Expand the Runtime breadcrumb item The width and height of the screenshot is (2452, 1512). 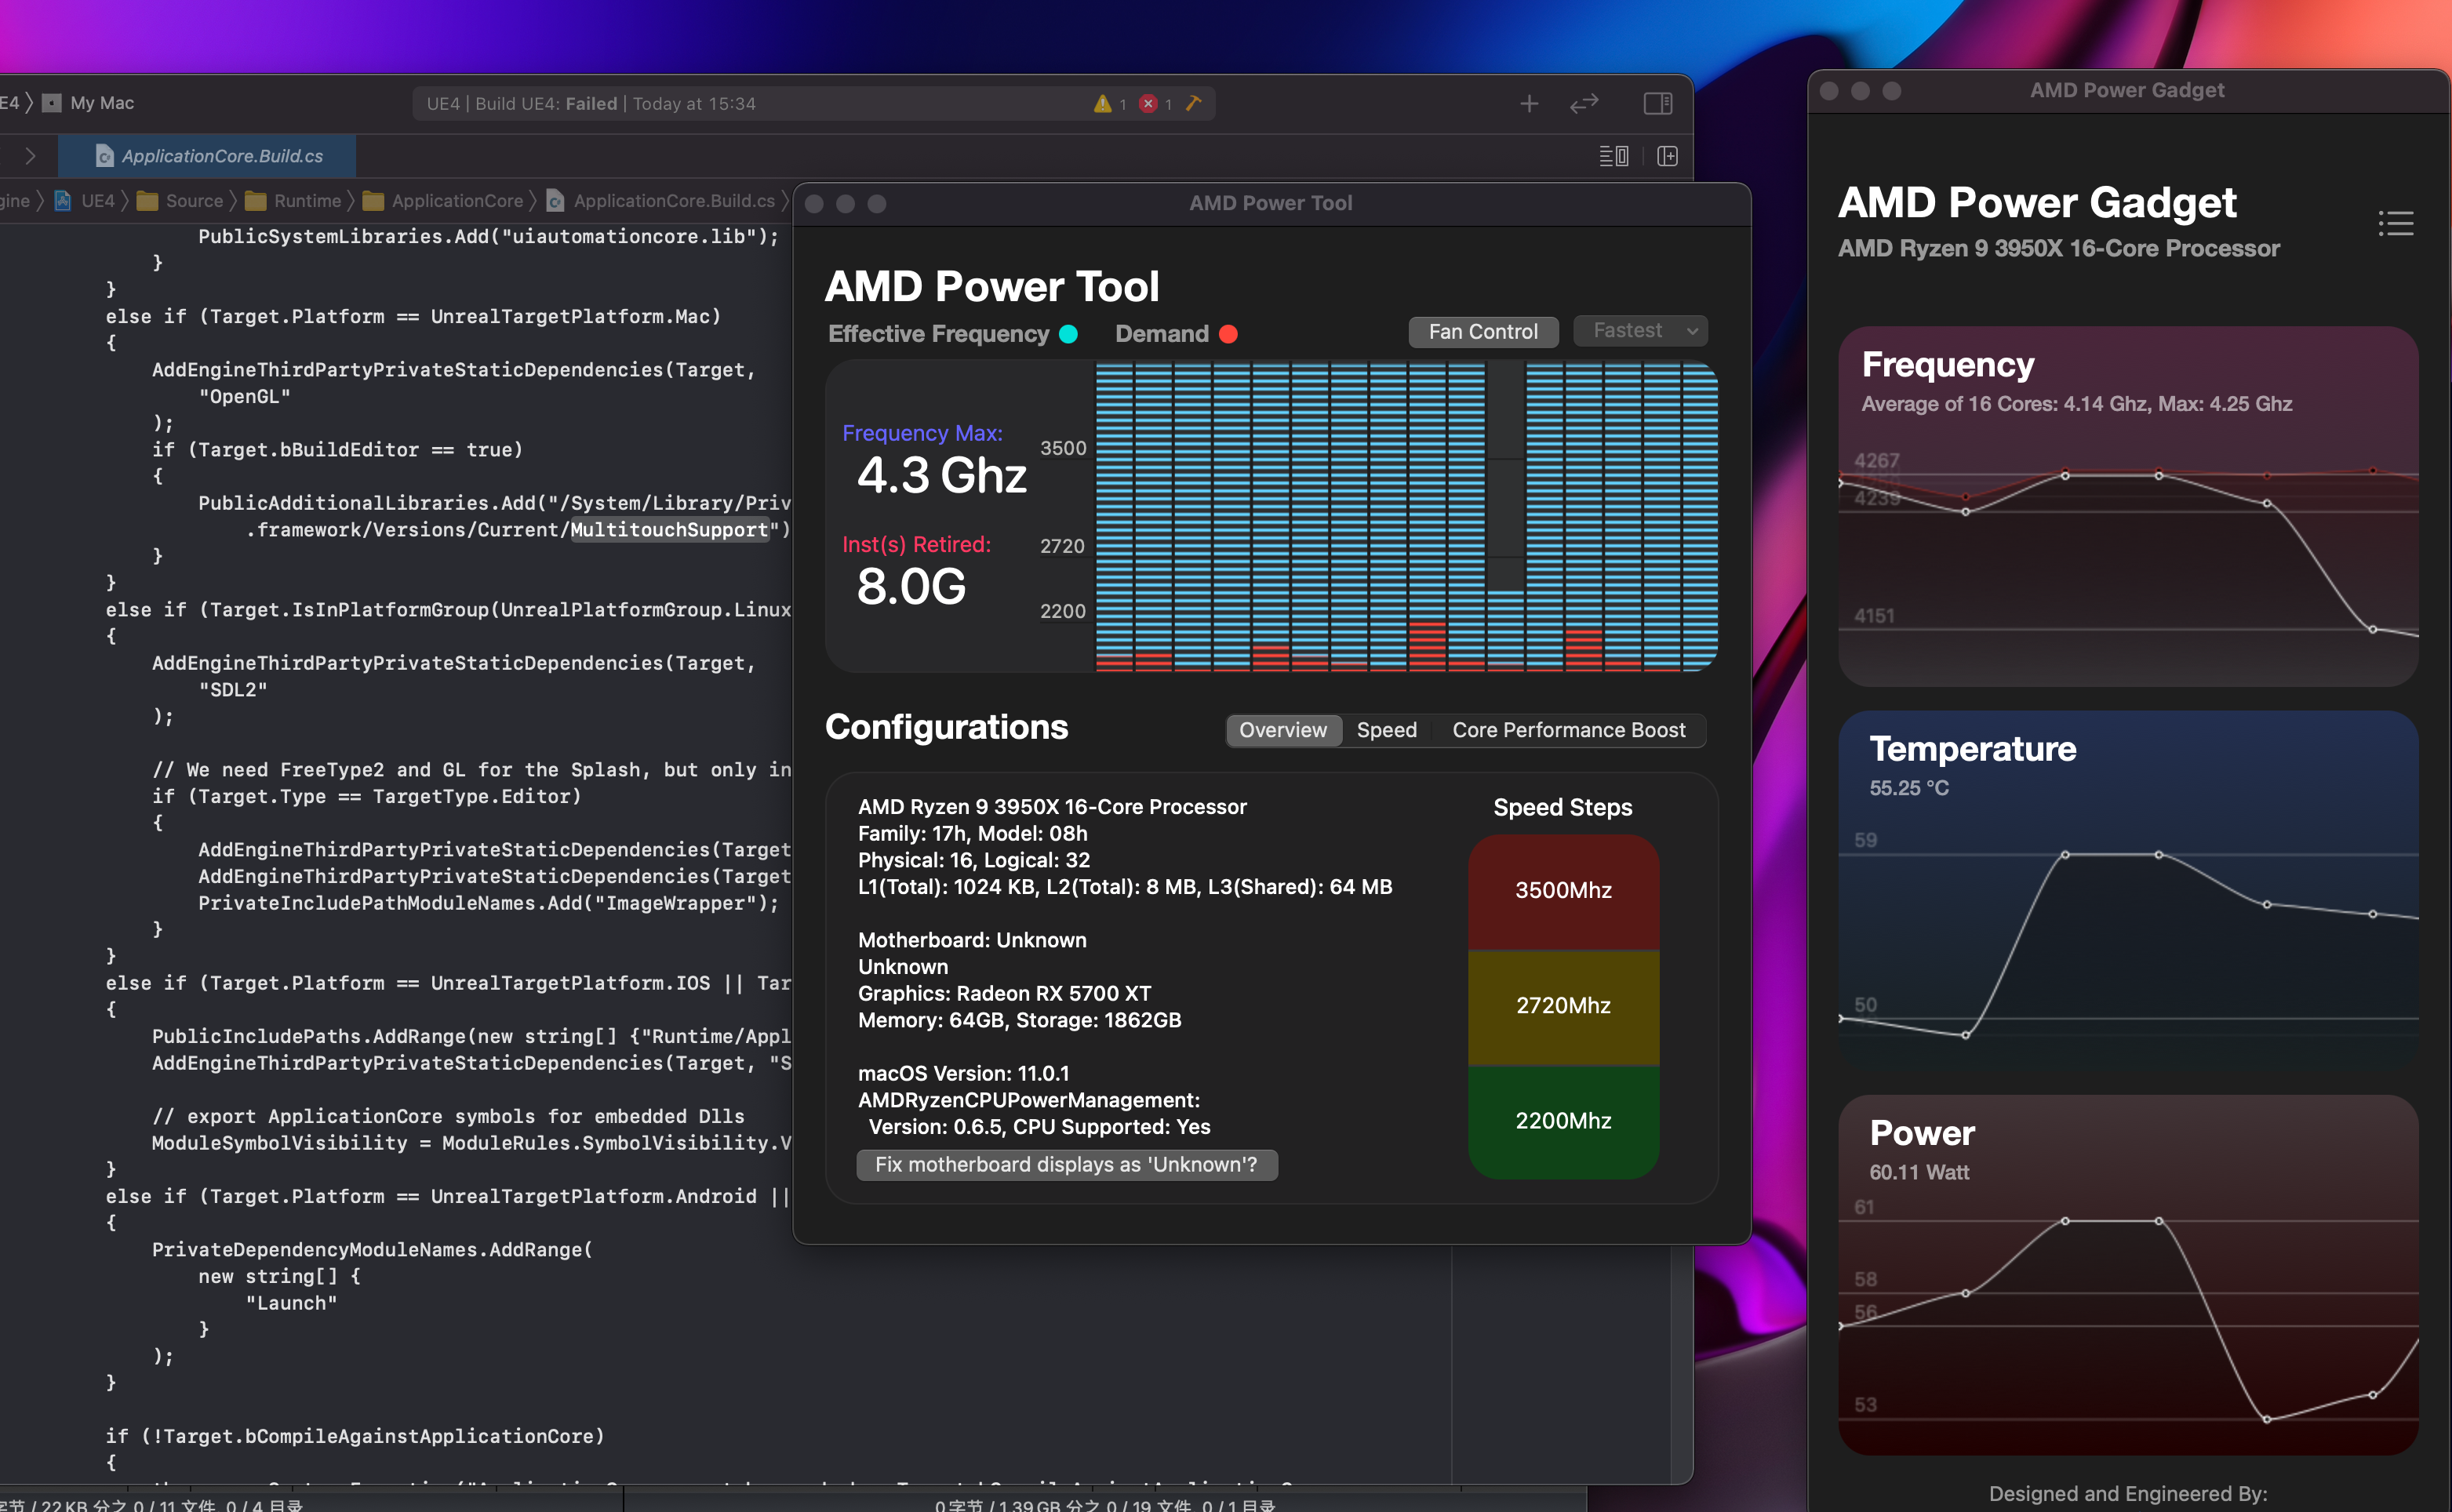(294, 201)
